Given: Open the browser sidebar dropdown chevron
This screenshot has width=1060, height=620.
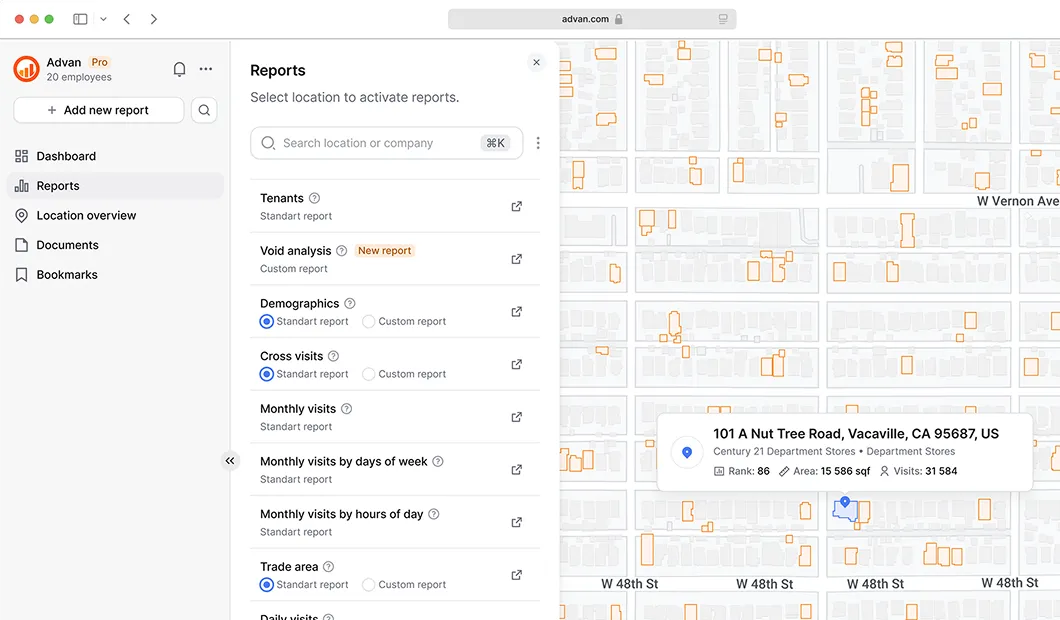Looking at the screenshot, I should pos(103,18).
